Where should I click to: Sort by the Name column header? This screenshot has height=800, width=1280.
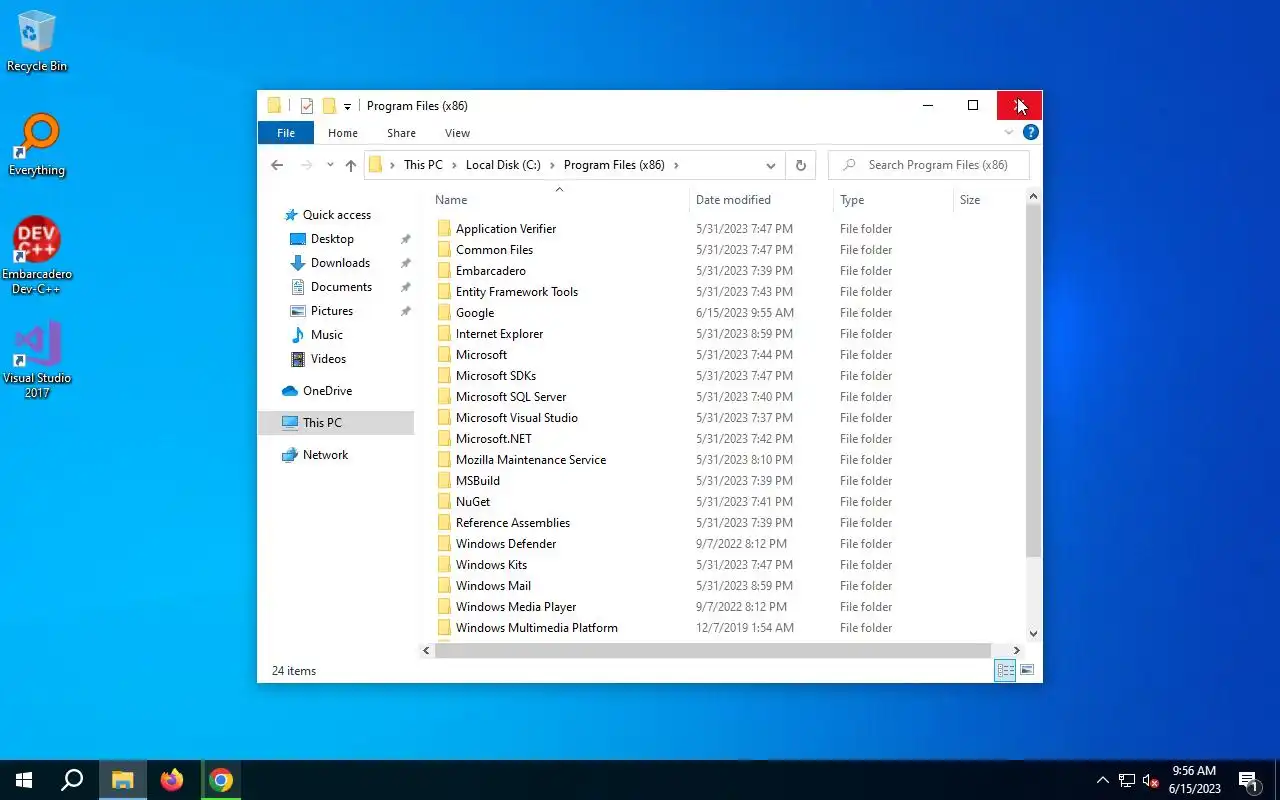click(559, 200)
